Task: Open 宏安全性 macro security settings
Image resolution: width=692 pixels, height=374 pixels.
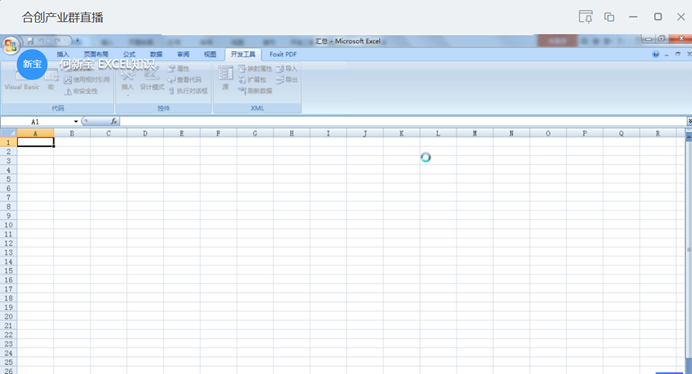Action: pos(81,91)
